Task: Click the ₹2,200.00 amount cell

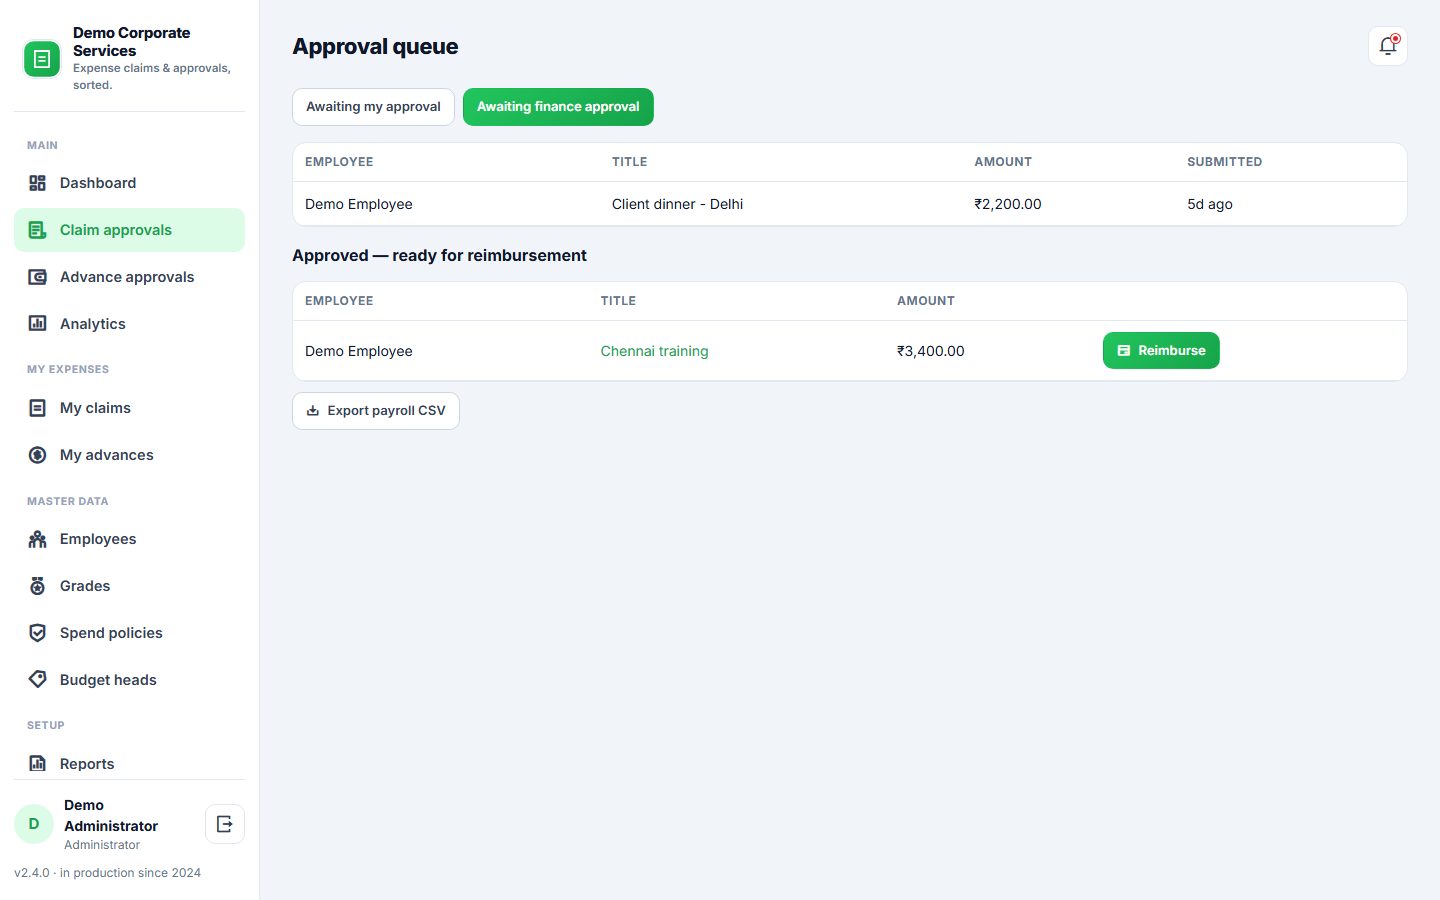Action: click(x=1008, y=204)
